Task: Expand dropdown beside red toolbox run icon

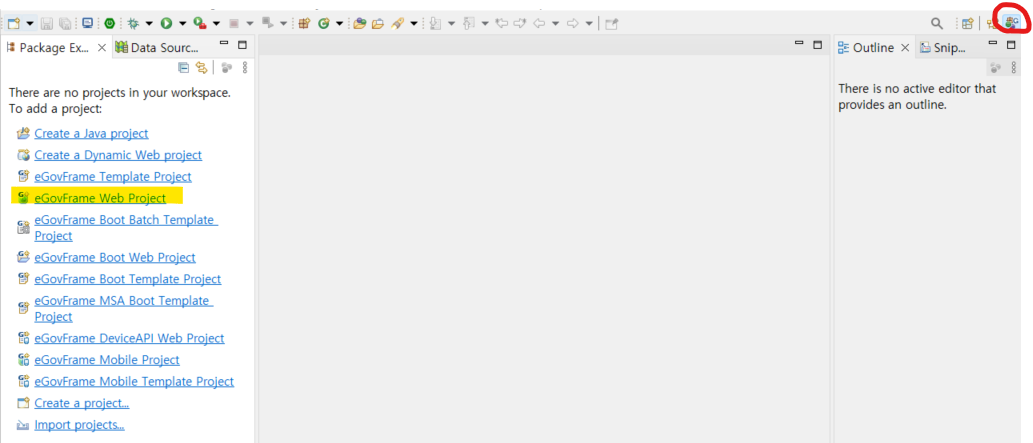Action: pos(216,23)
